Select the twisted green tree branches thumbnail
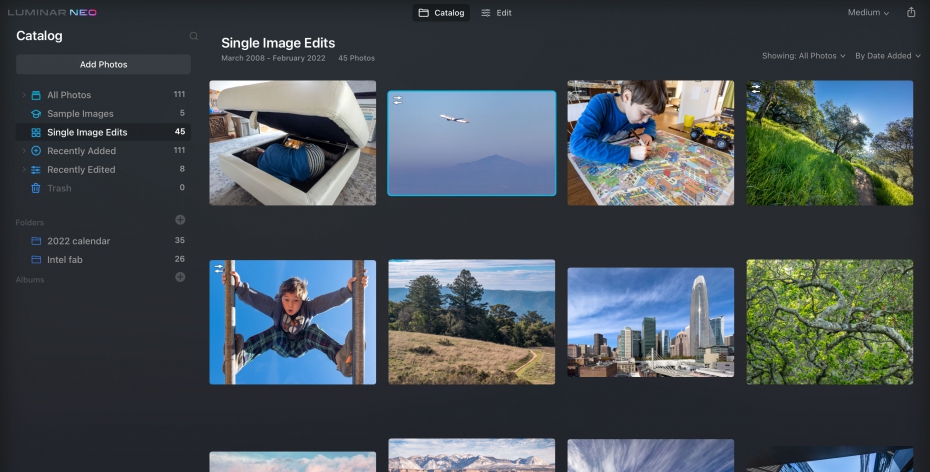 pos(830,322)
